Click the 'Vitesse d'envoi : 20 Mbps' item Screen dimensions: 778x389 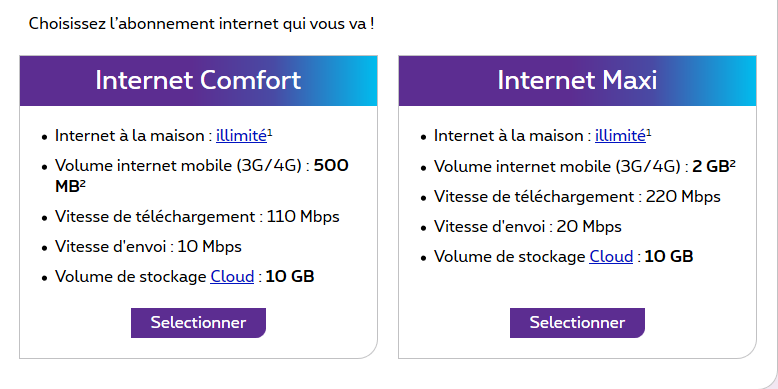[528, 227]
